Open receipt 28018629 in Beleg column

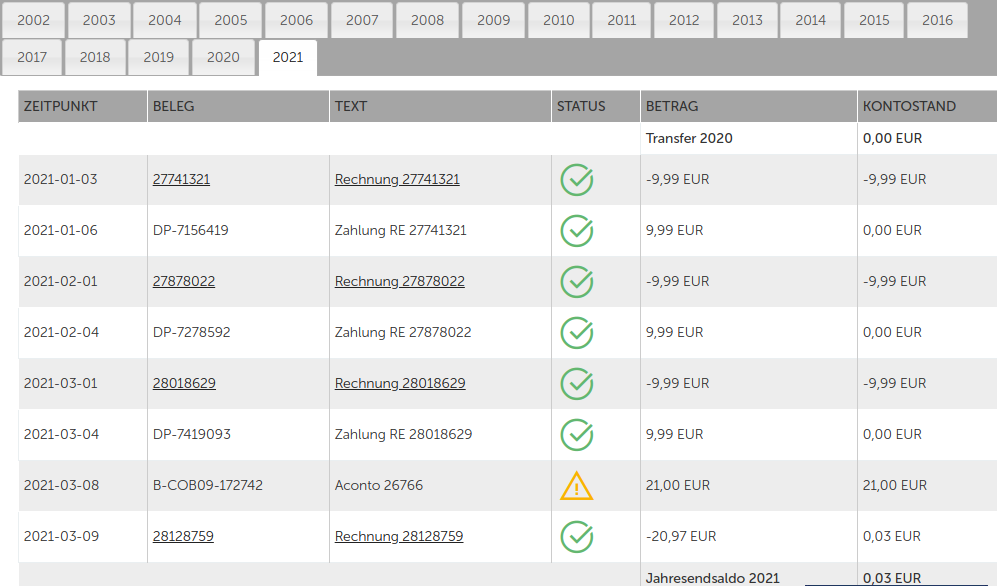coord(184,384)
